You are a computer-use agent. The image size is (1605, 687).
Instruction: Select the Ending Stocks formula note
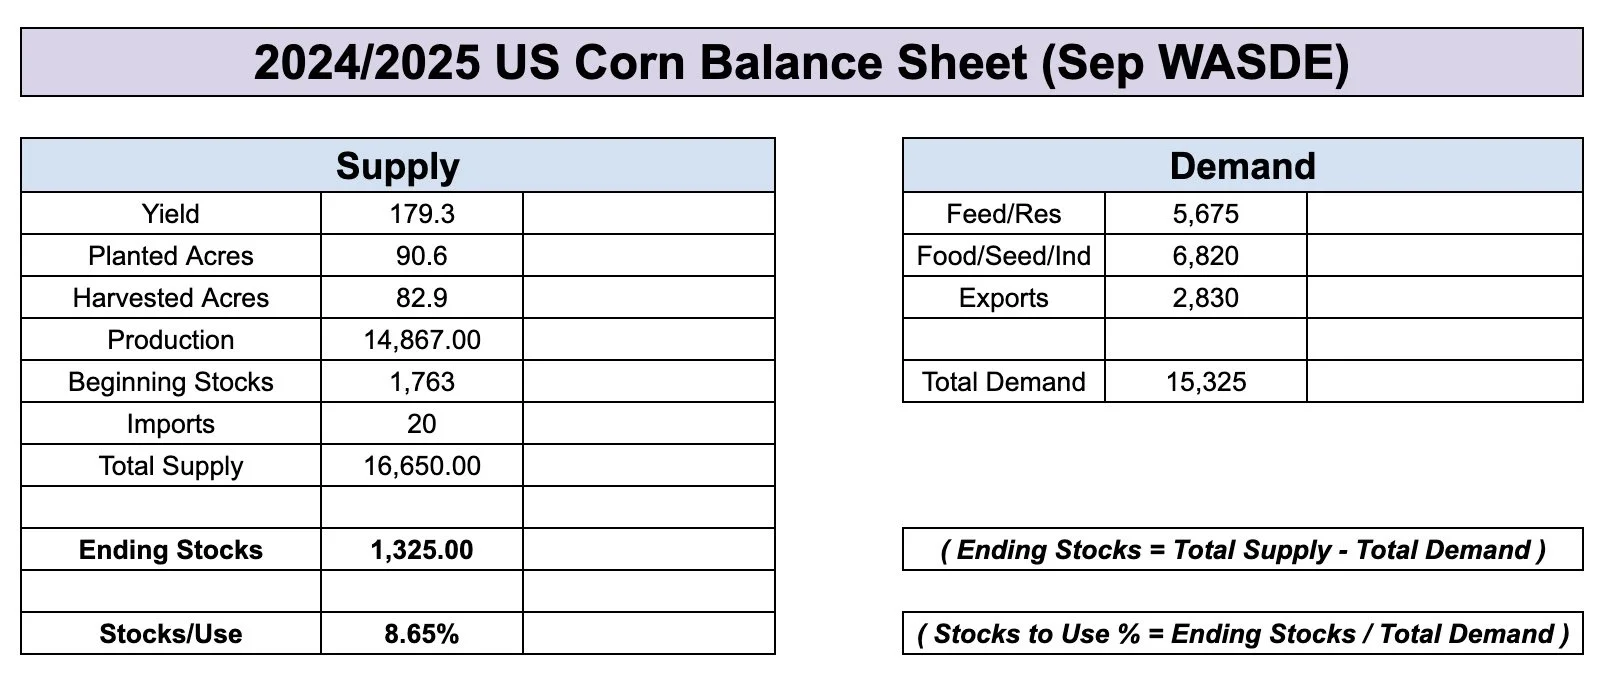pyautogui.click(x=1242, y=550)
